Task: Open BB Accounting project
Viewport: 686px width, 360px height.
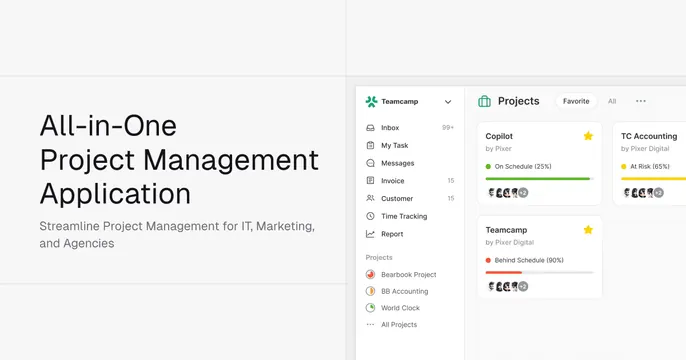Action: [x=404, y=291]
